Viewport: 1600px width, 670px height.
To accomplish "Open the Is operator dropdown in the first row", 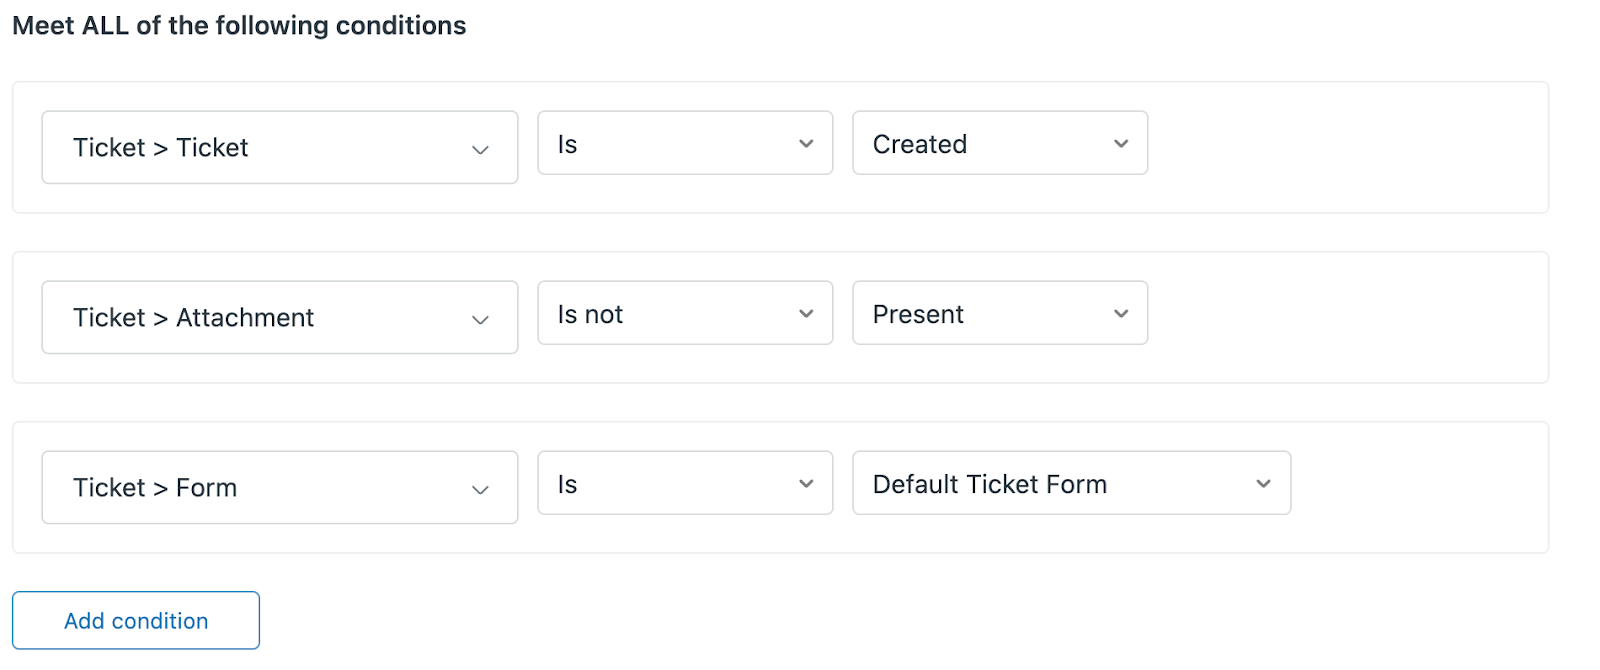I will click(x=685, y=143).
